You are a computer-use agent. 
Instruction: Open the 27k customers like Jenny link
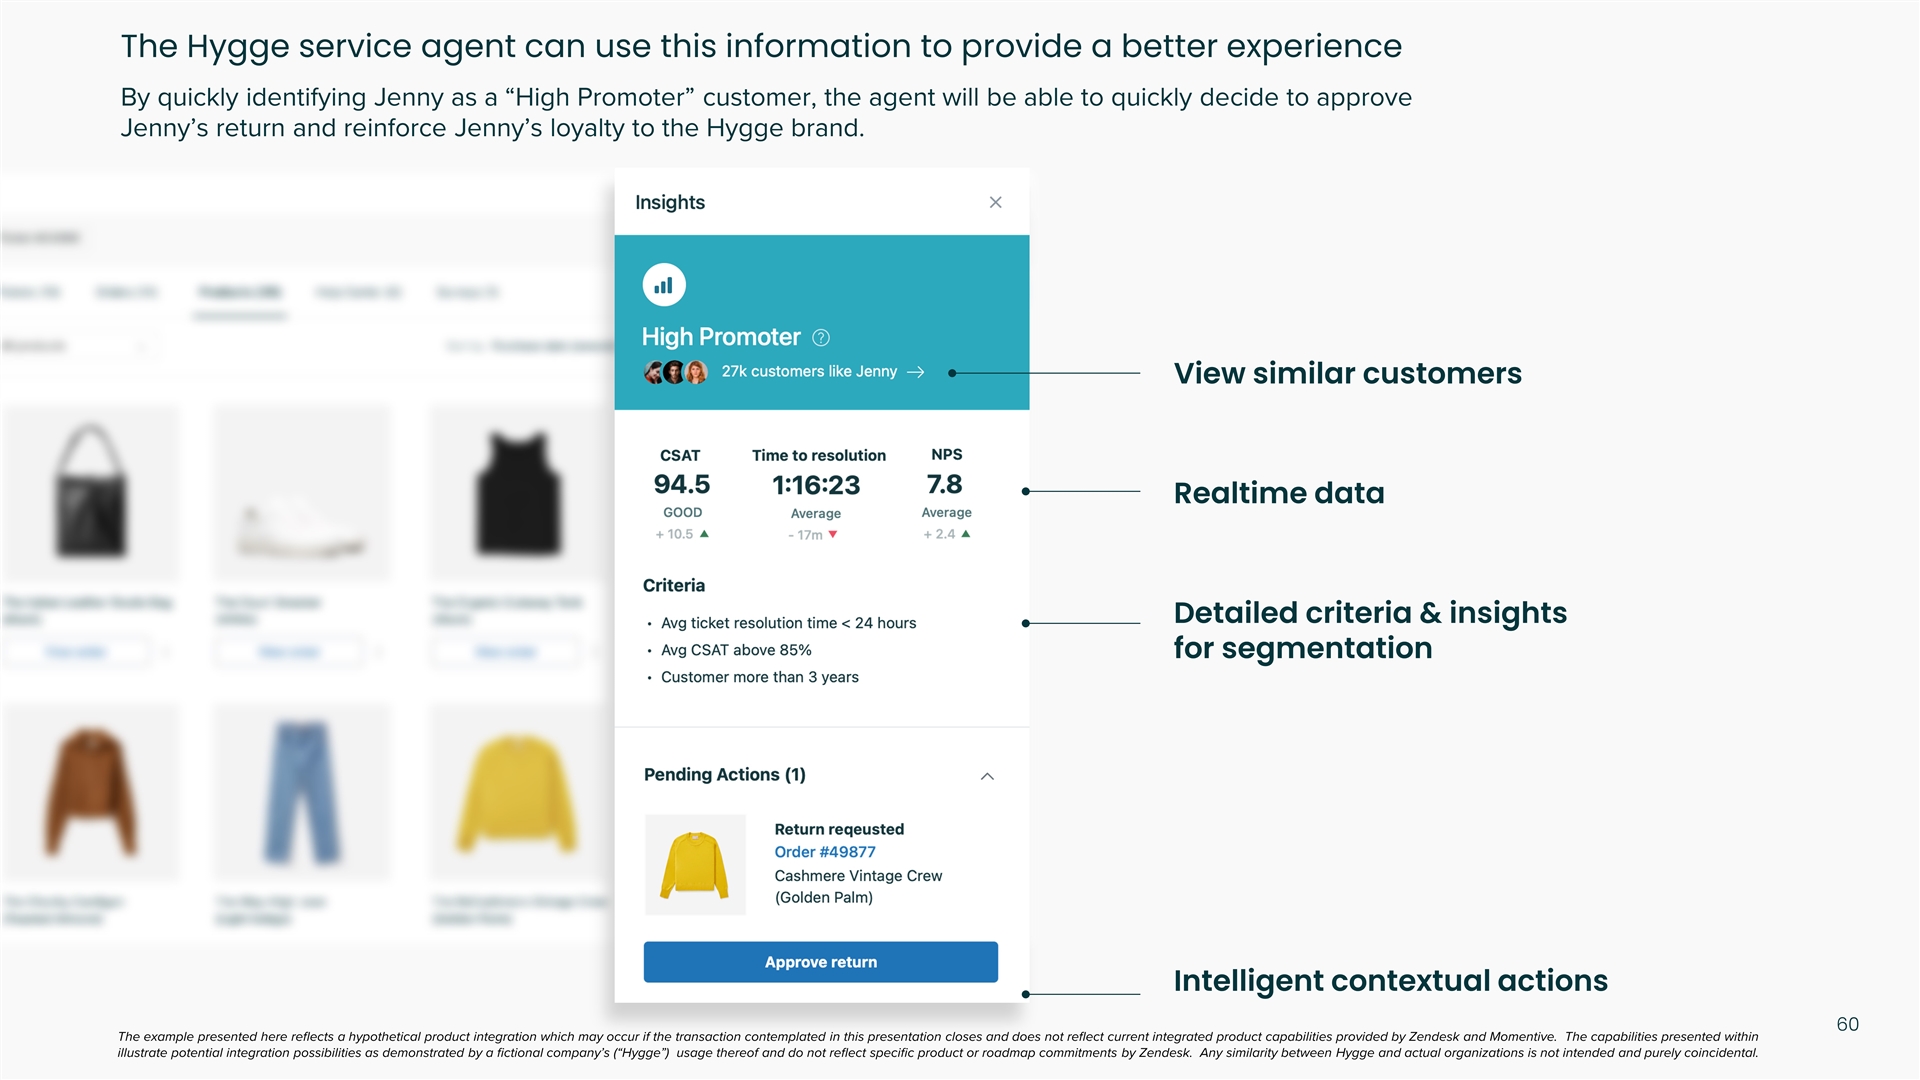(x=808, y=372)
